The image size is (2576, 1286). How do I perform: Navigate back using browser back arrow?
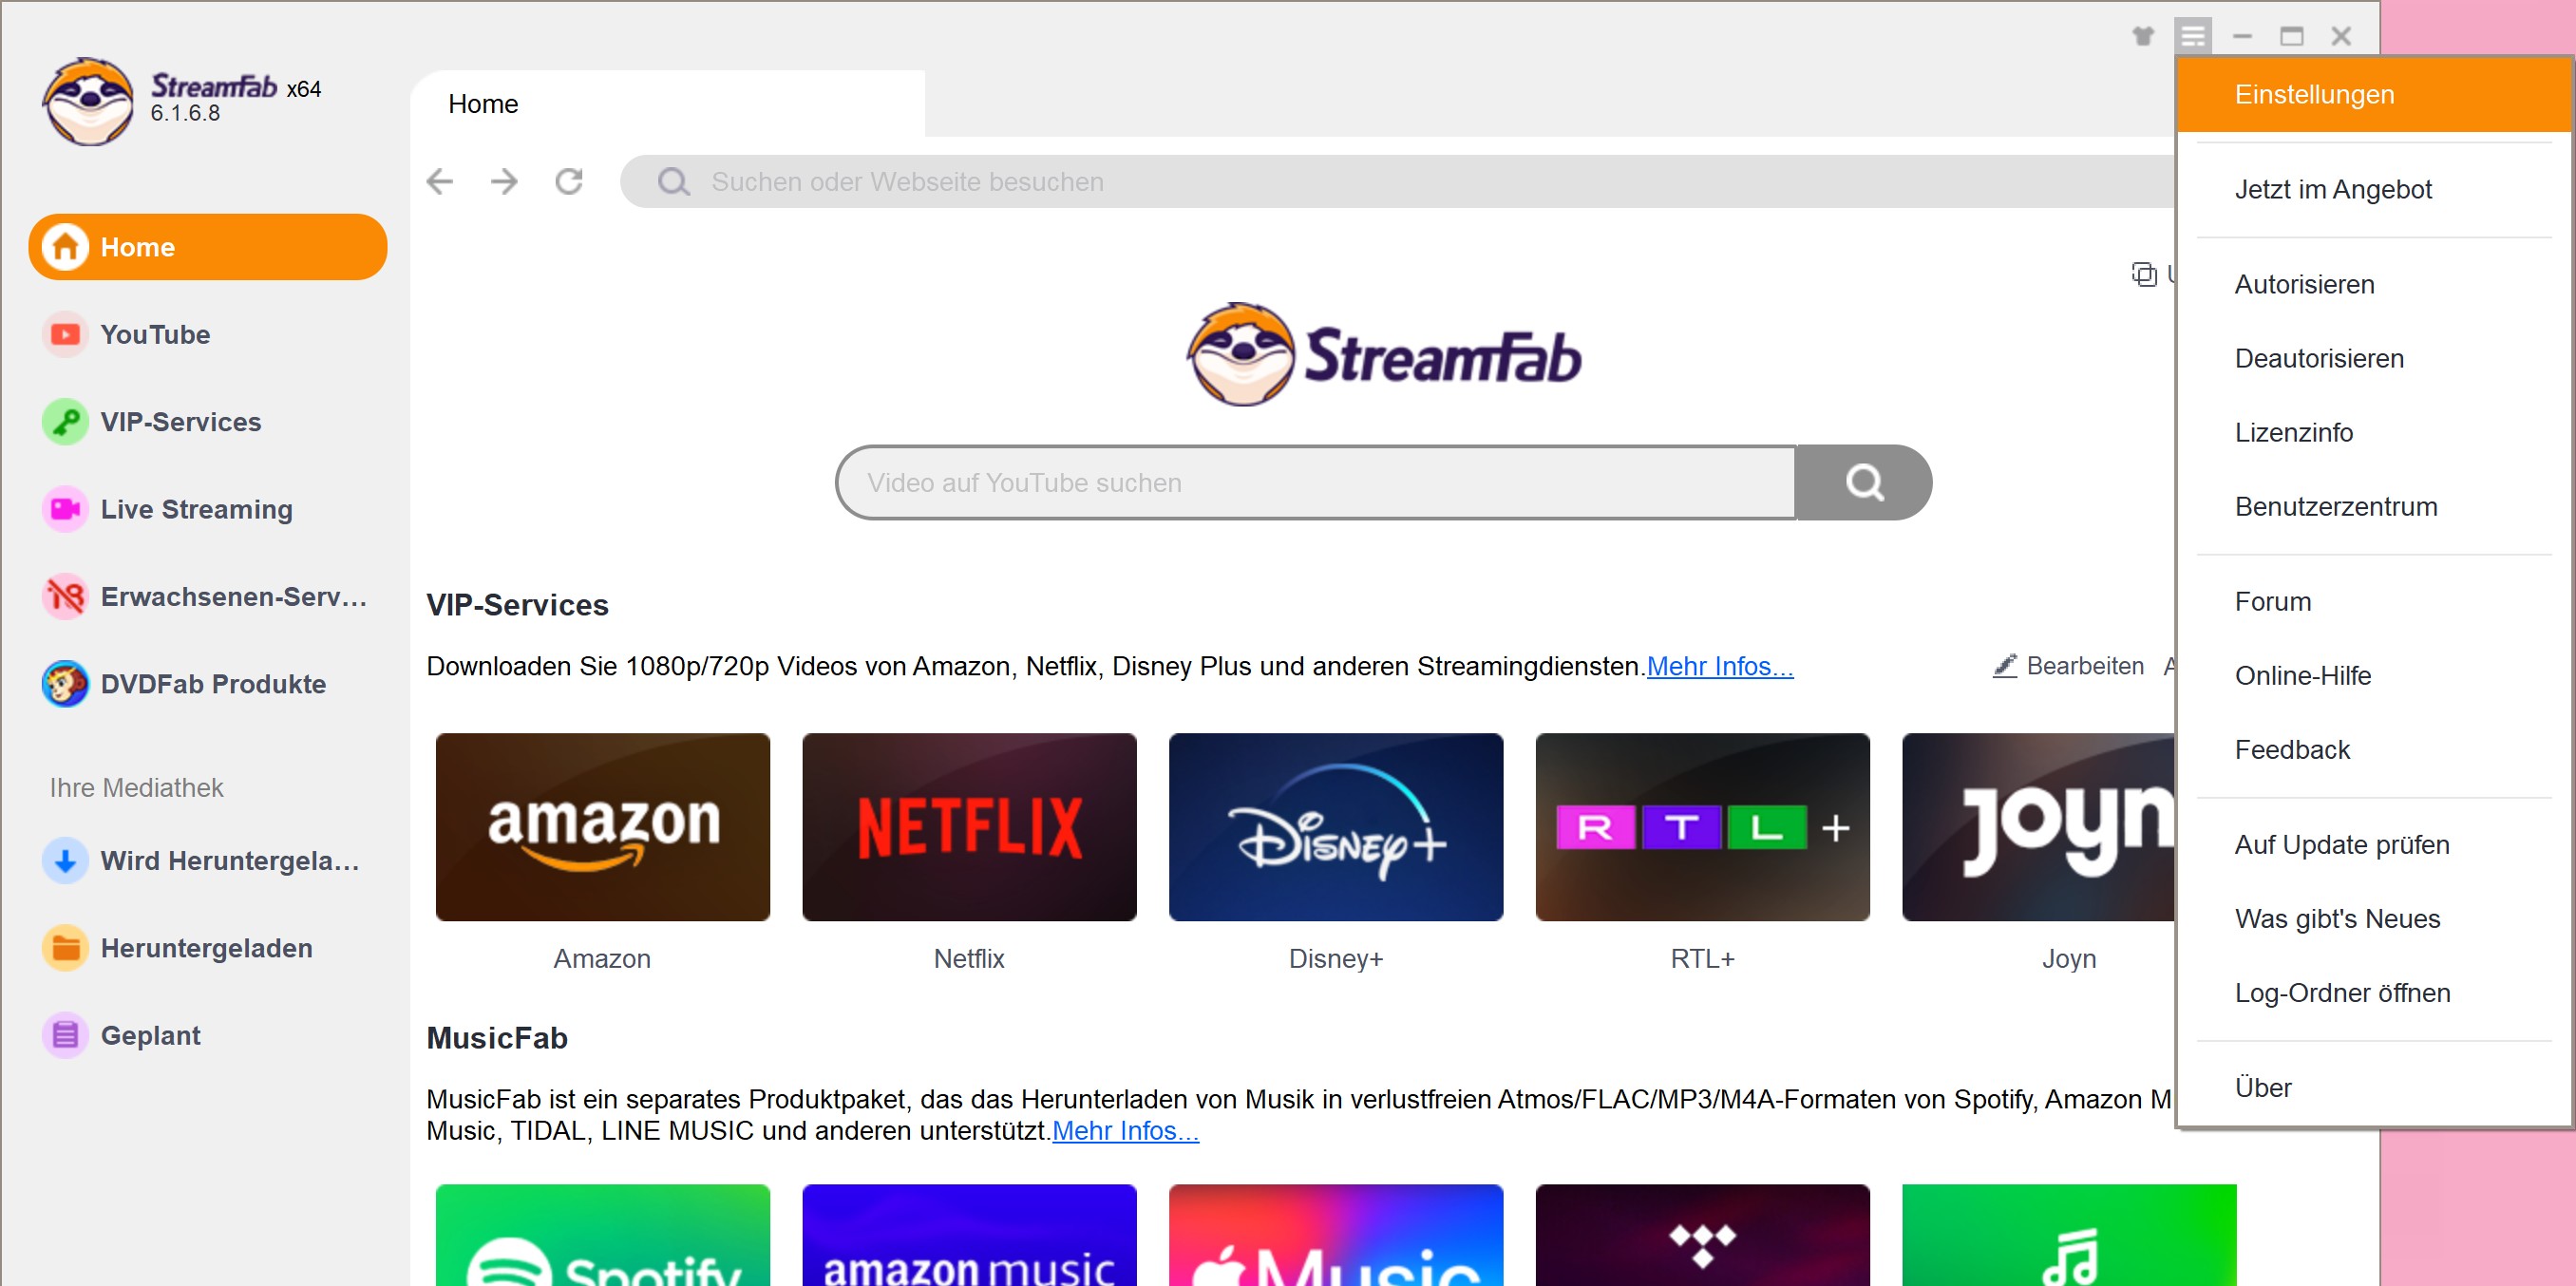pyautogui.click(x=441, y=182)
